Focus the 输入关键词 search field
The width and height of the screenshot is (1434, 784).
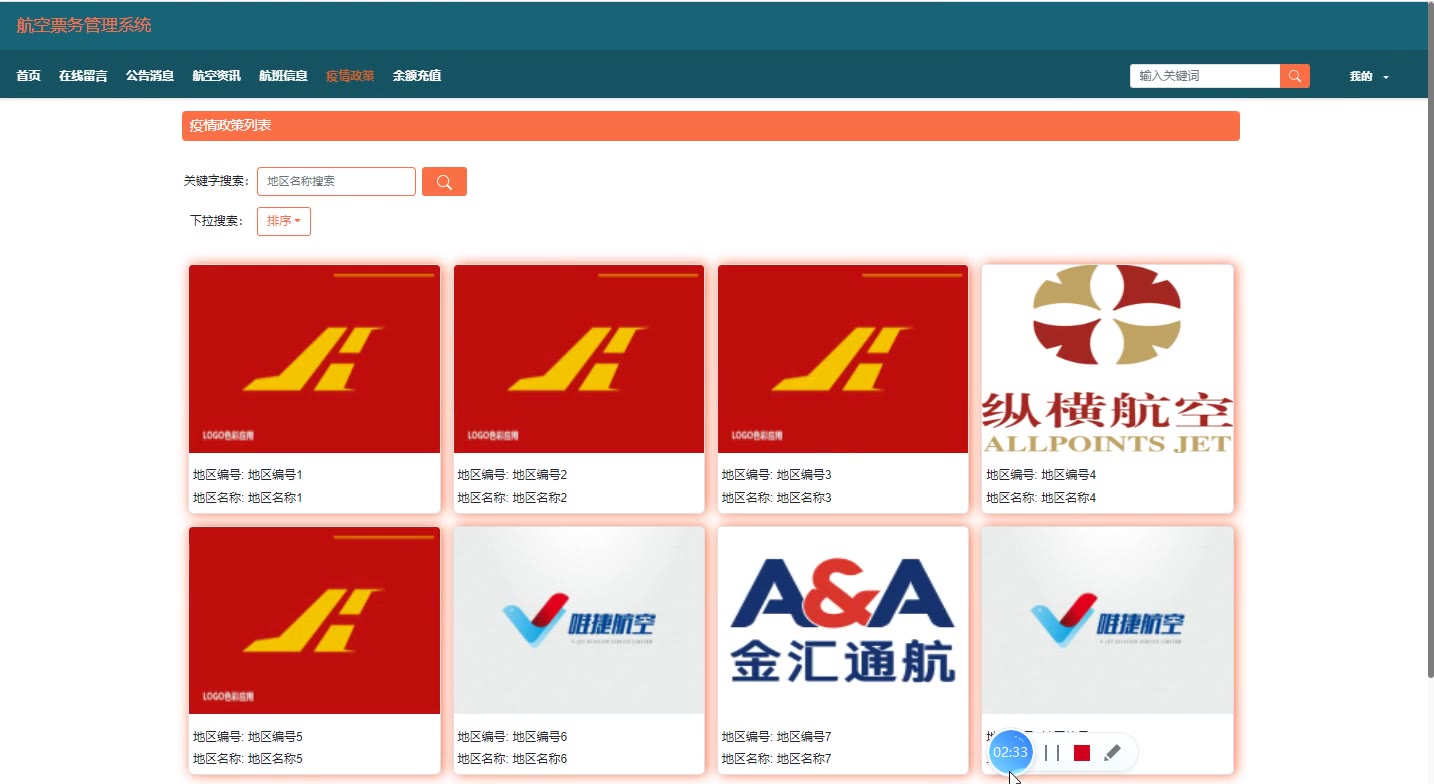click(1205, 76)
